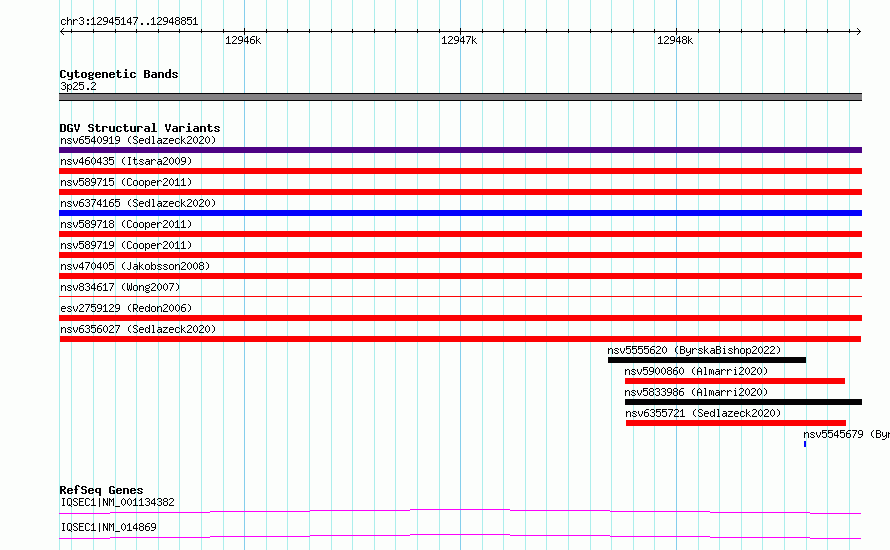Click the 3p25.2 band label
The width and height of the screenshot is (890, 550).
[78, 86]
